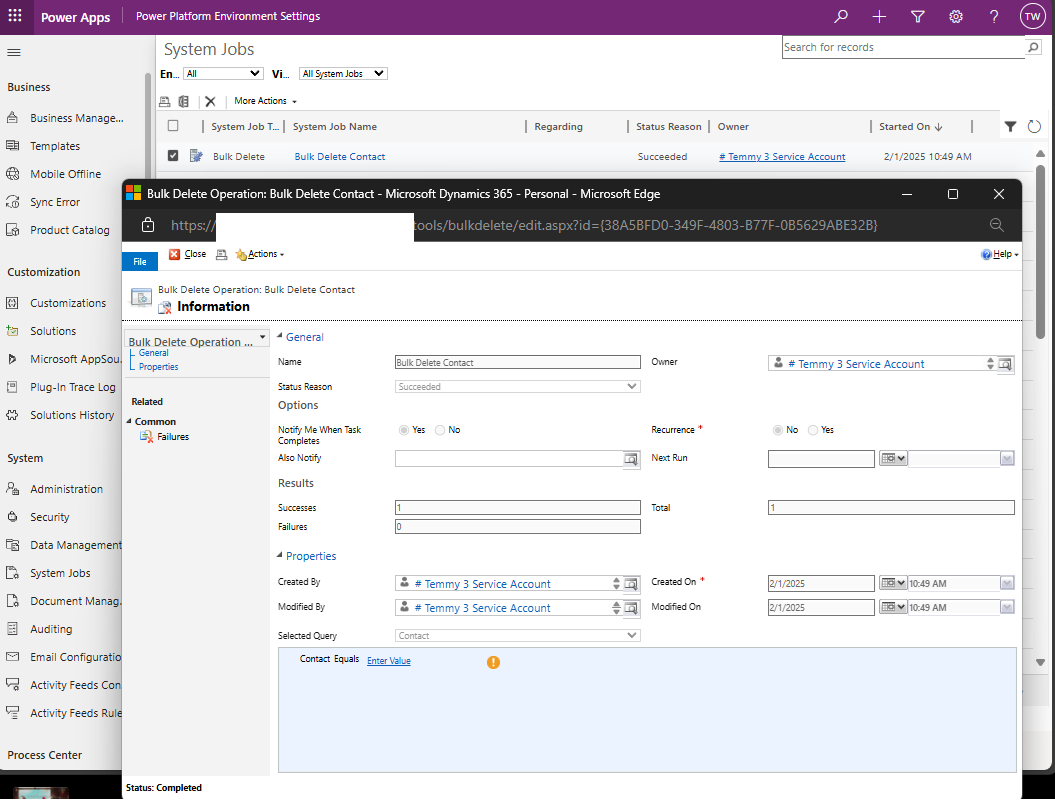This screenshot has width=1055, height=800.
Task: Uncheck the Bulk Delete row checkbox
Action: 173,155
